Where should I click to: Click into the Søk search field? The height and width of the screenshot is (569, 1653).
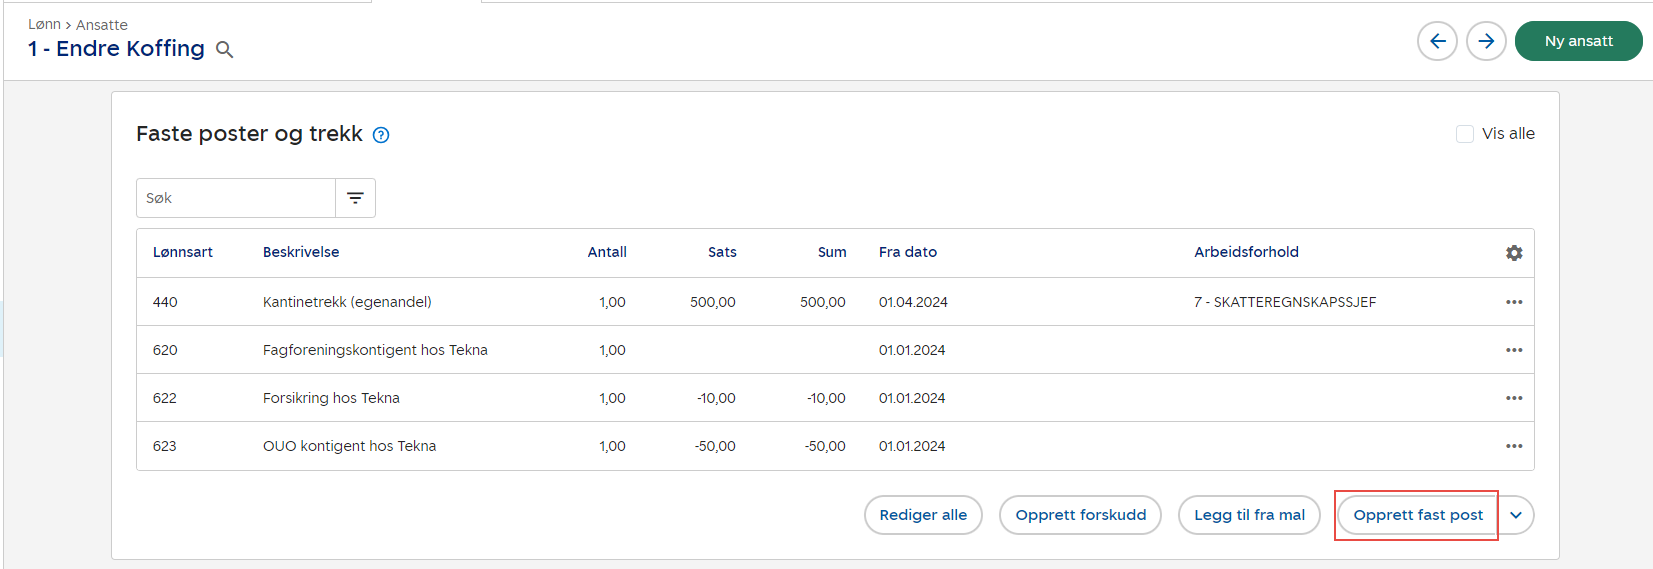tap(236, 198)
